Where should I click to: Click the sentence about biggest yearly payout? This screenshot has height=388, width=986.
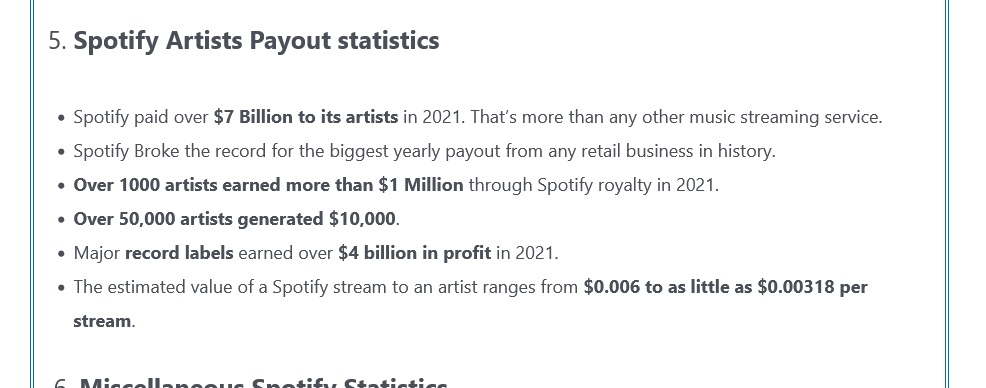pos(424,151)
